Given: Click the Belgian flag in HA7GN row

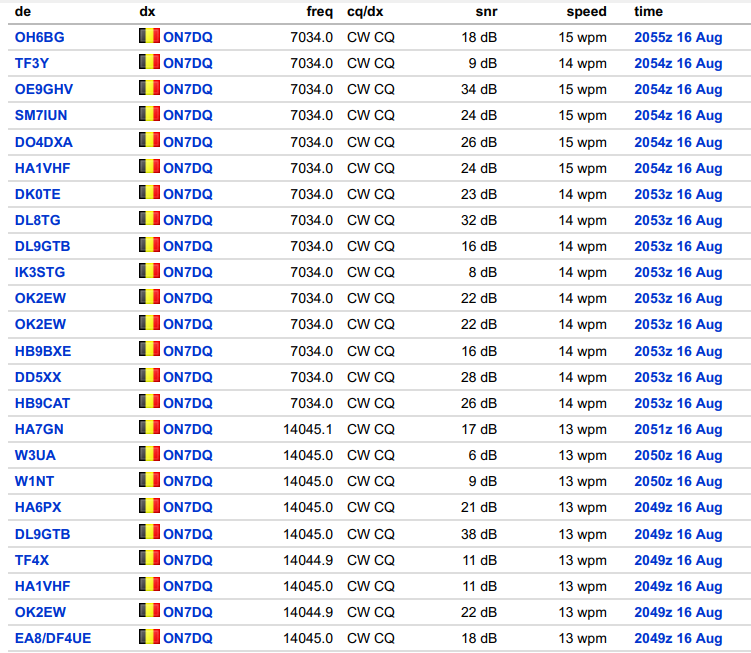Looking at the screenshot, I should (149, 427).
